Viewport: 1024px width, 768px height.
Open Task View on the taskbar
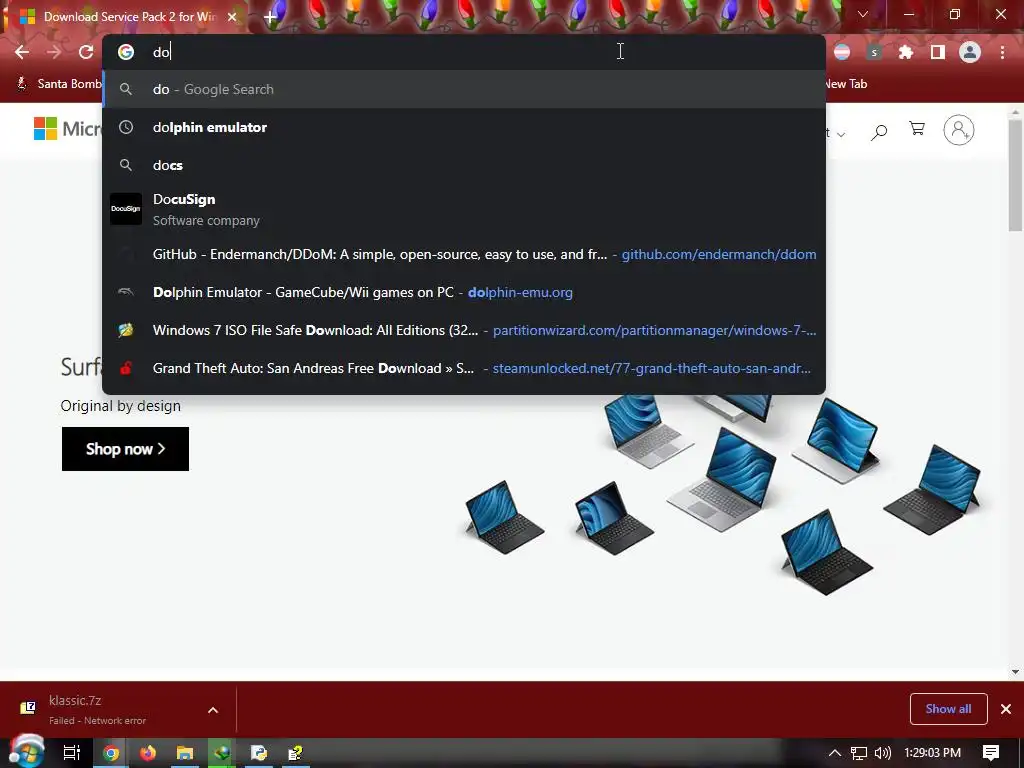click(72, 753)
